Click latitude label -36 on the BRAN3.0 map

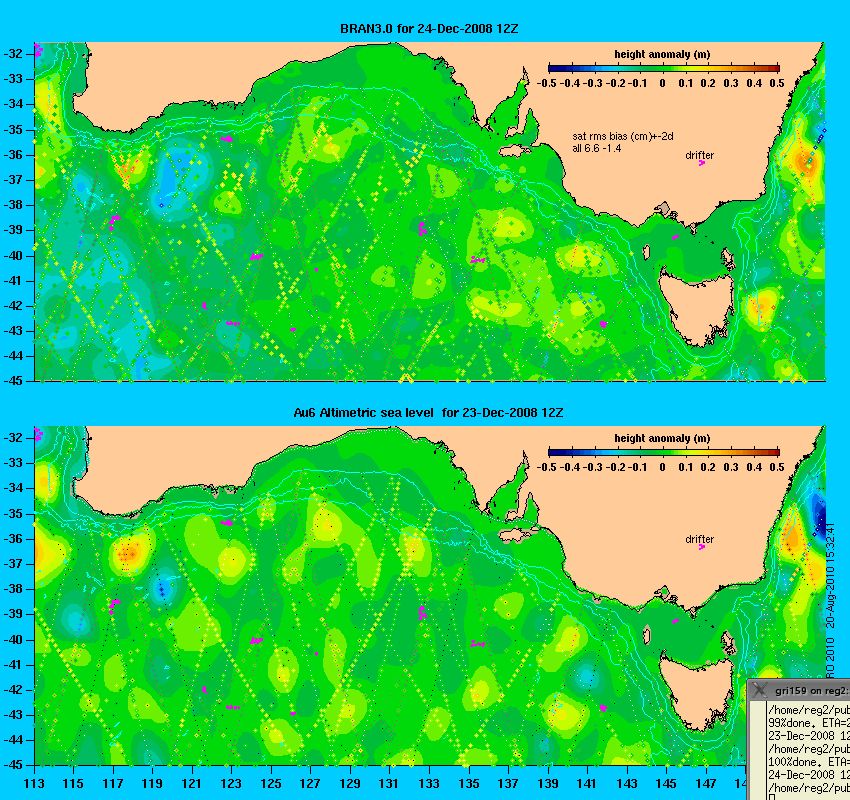13,155
